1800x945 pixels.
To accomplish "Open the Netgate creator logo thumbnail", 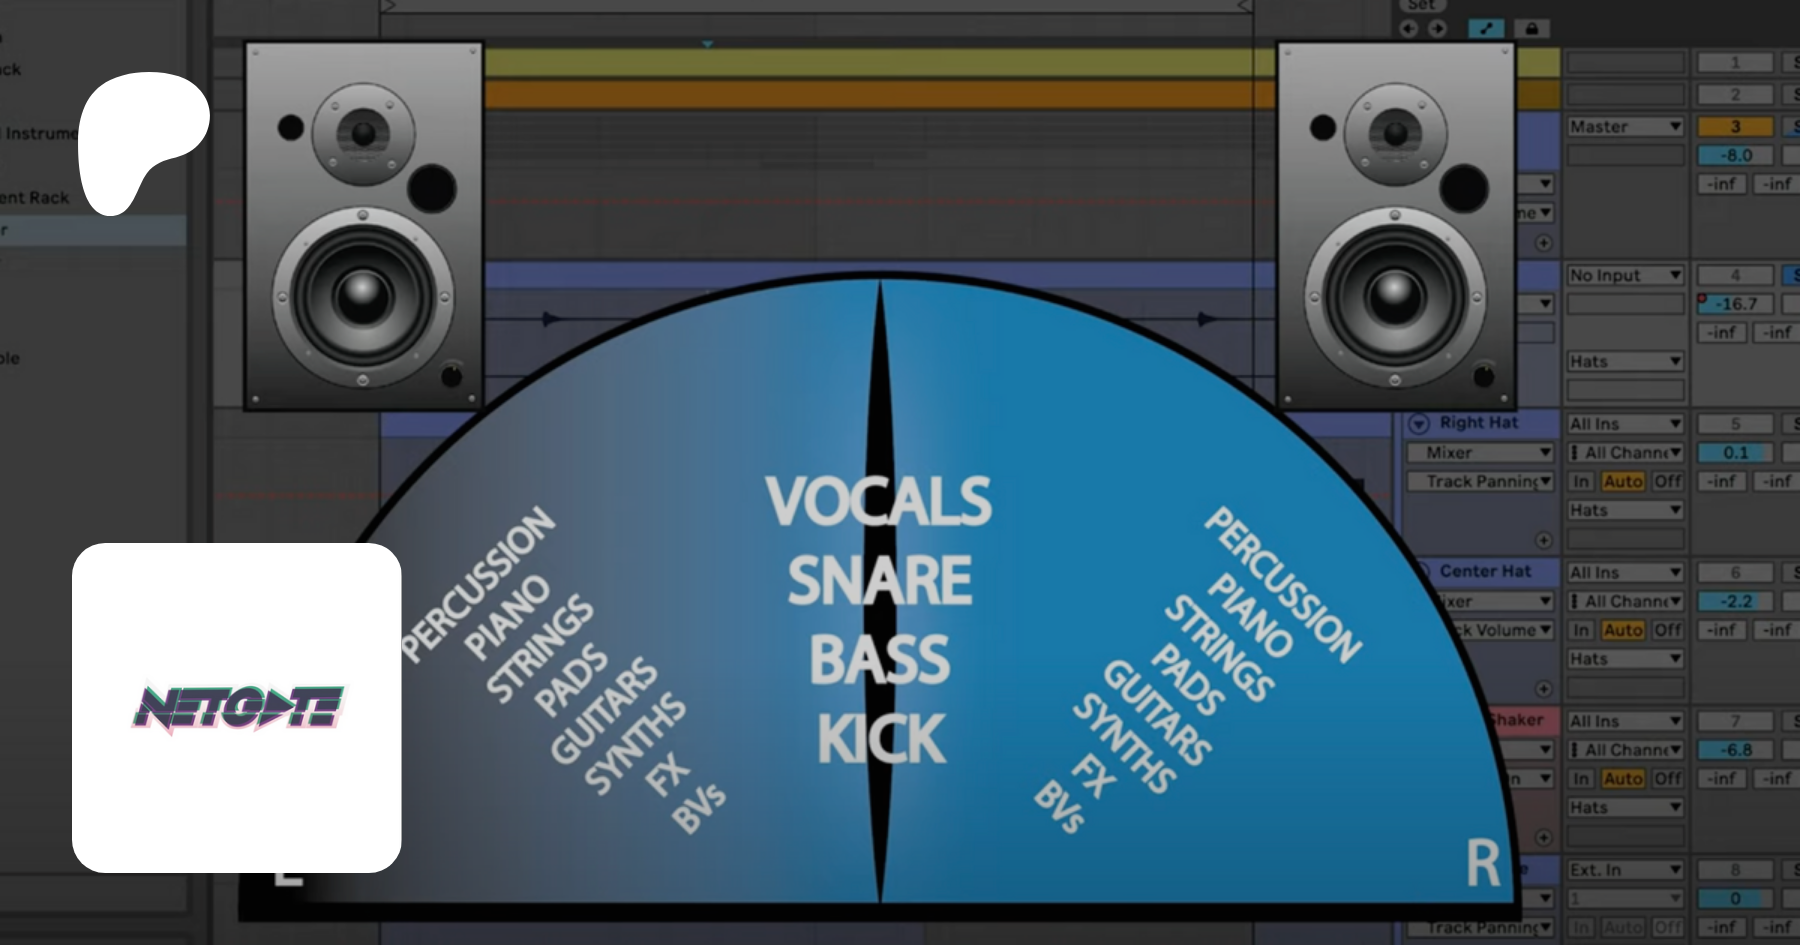I will tap(237, 708).
